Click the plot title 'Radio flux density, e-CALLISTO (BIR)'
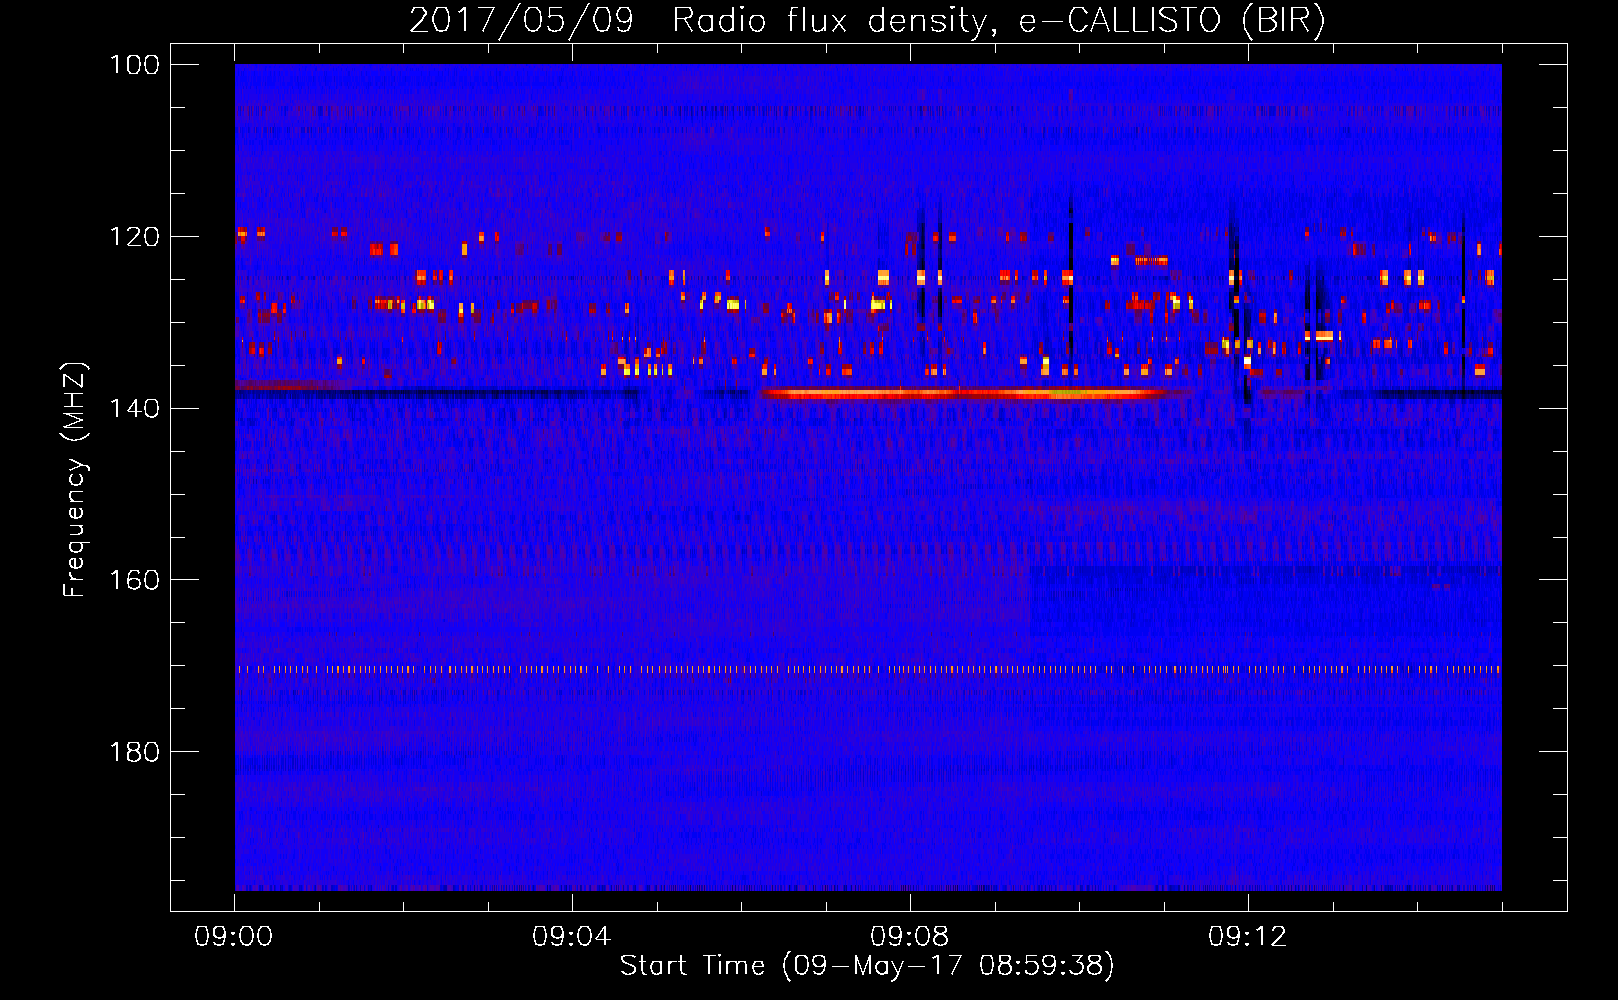The image size is (1618, 1000). point(998,20)
